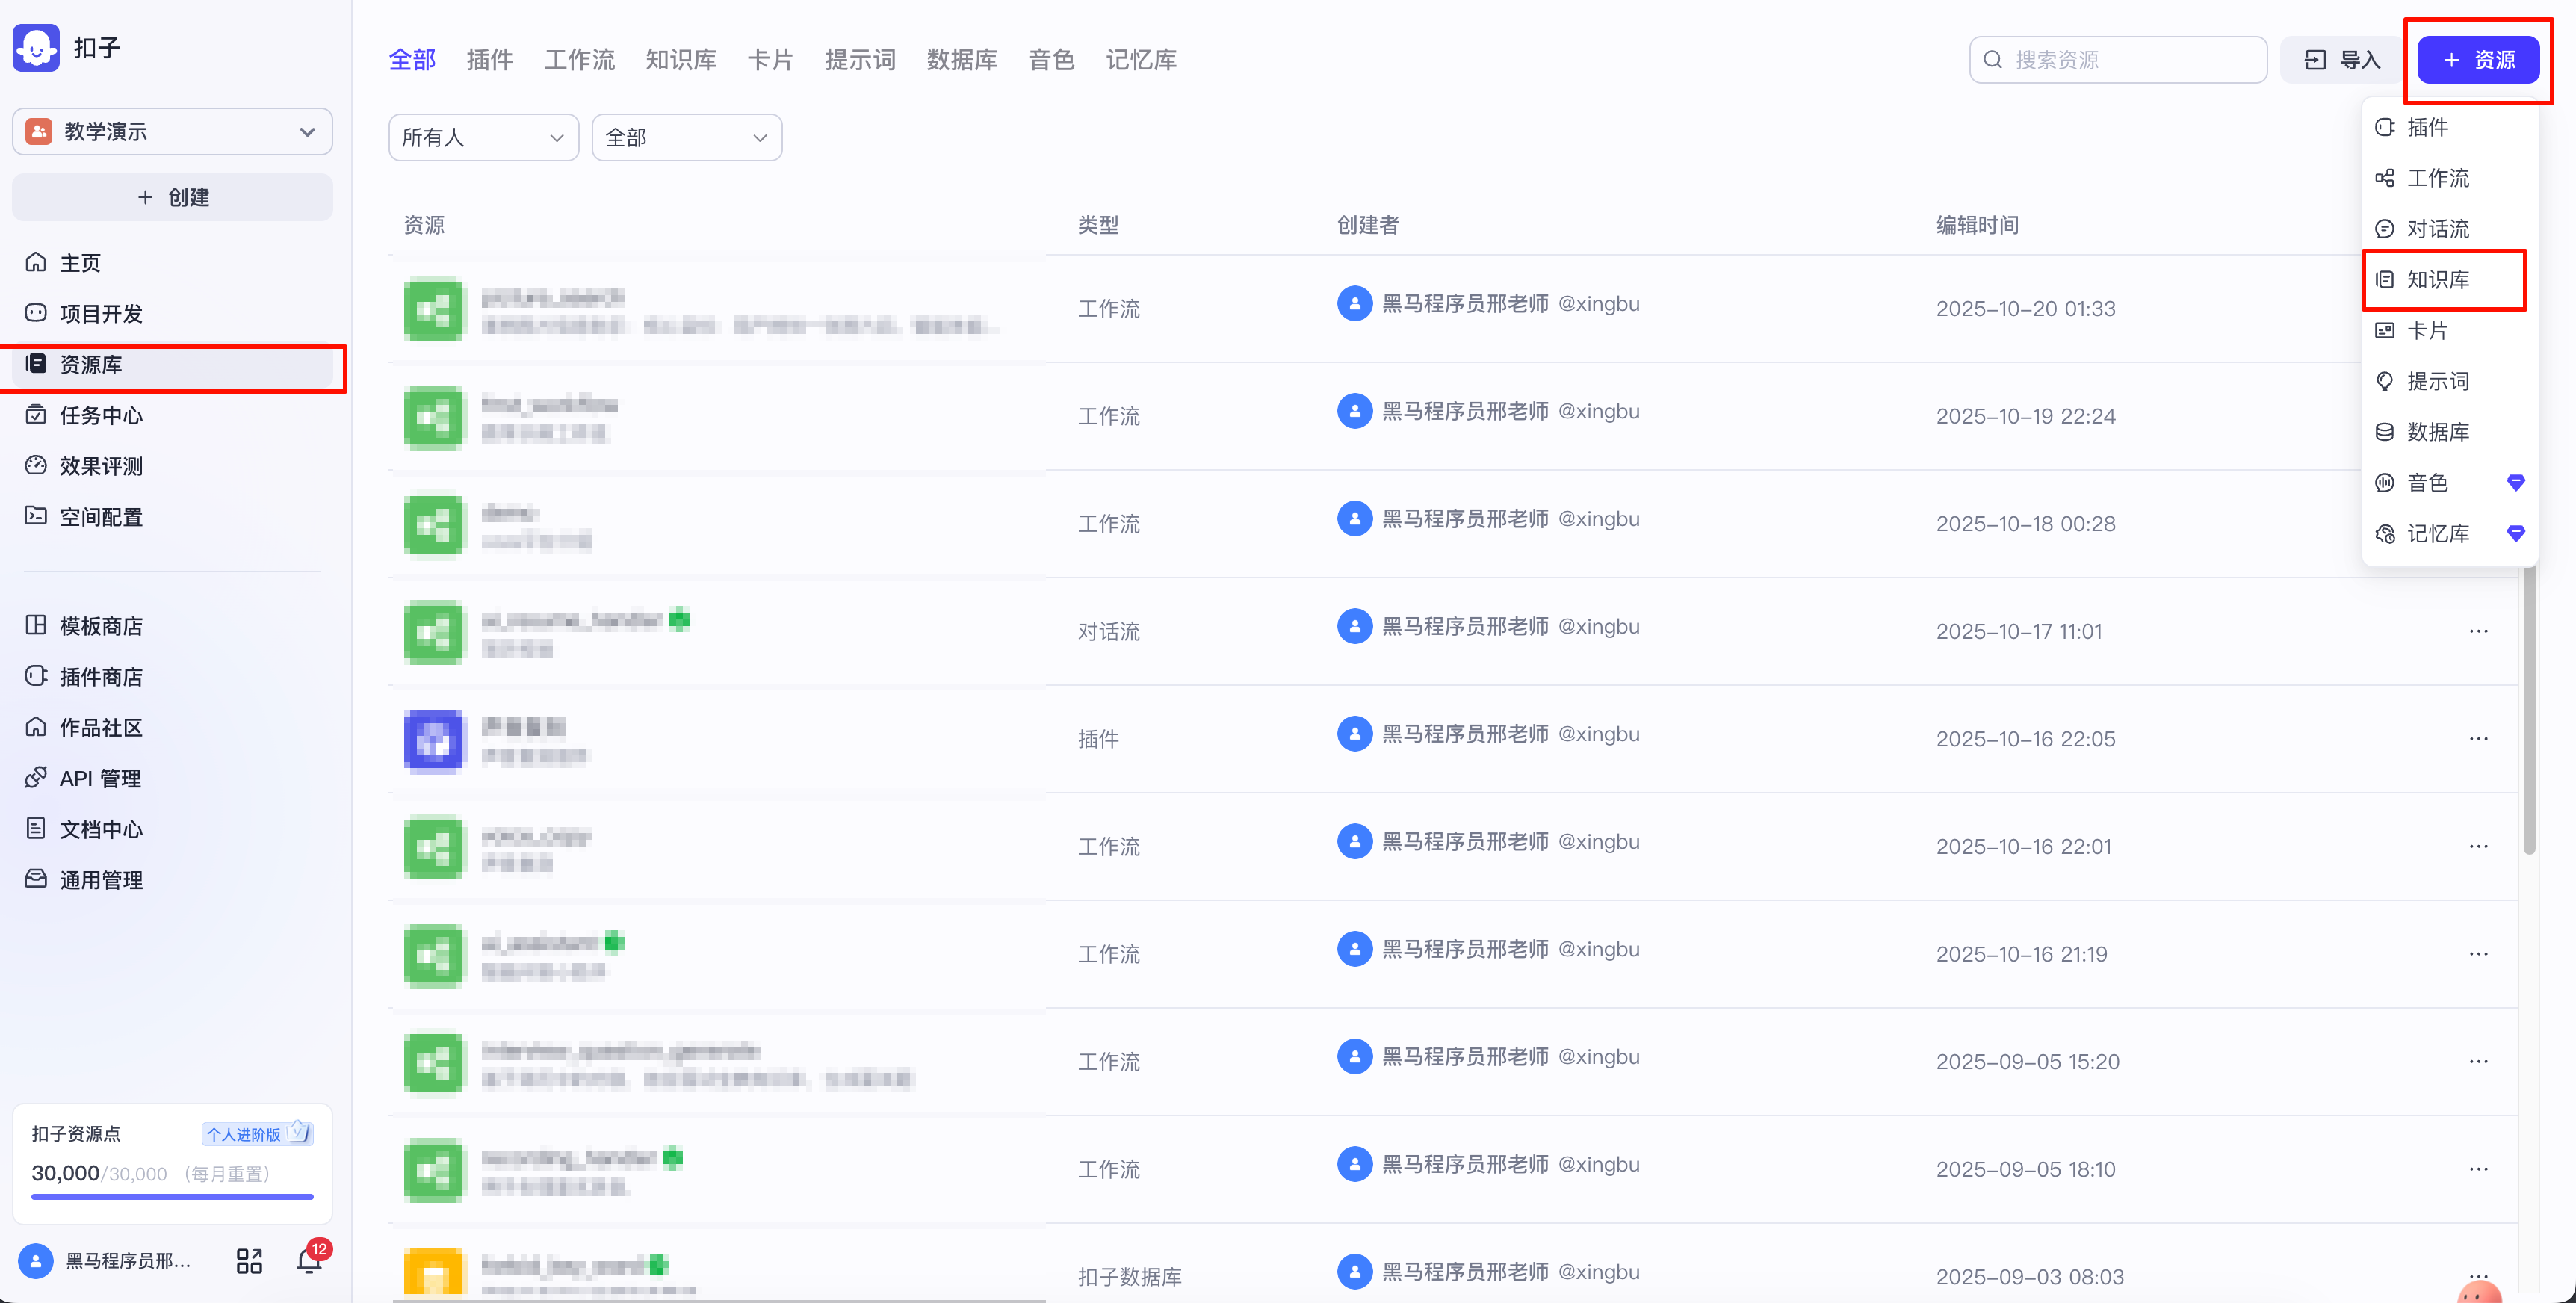Click more options for 2025-10-17 11:01 row
The image size is (2576, 1303).
tap(2478, 630)
